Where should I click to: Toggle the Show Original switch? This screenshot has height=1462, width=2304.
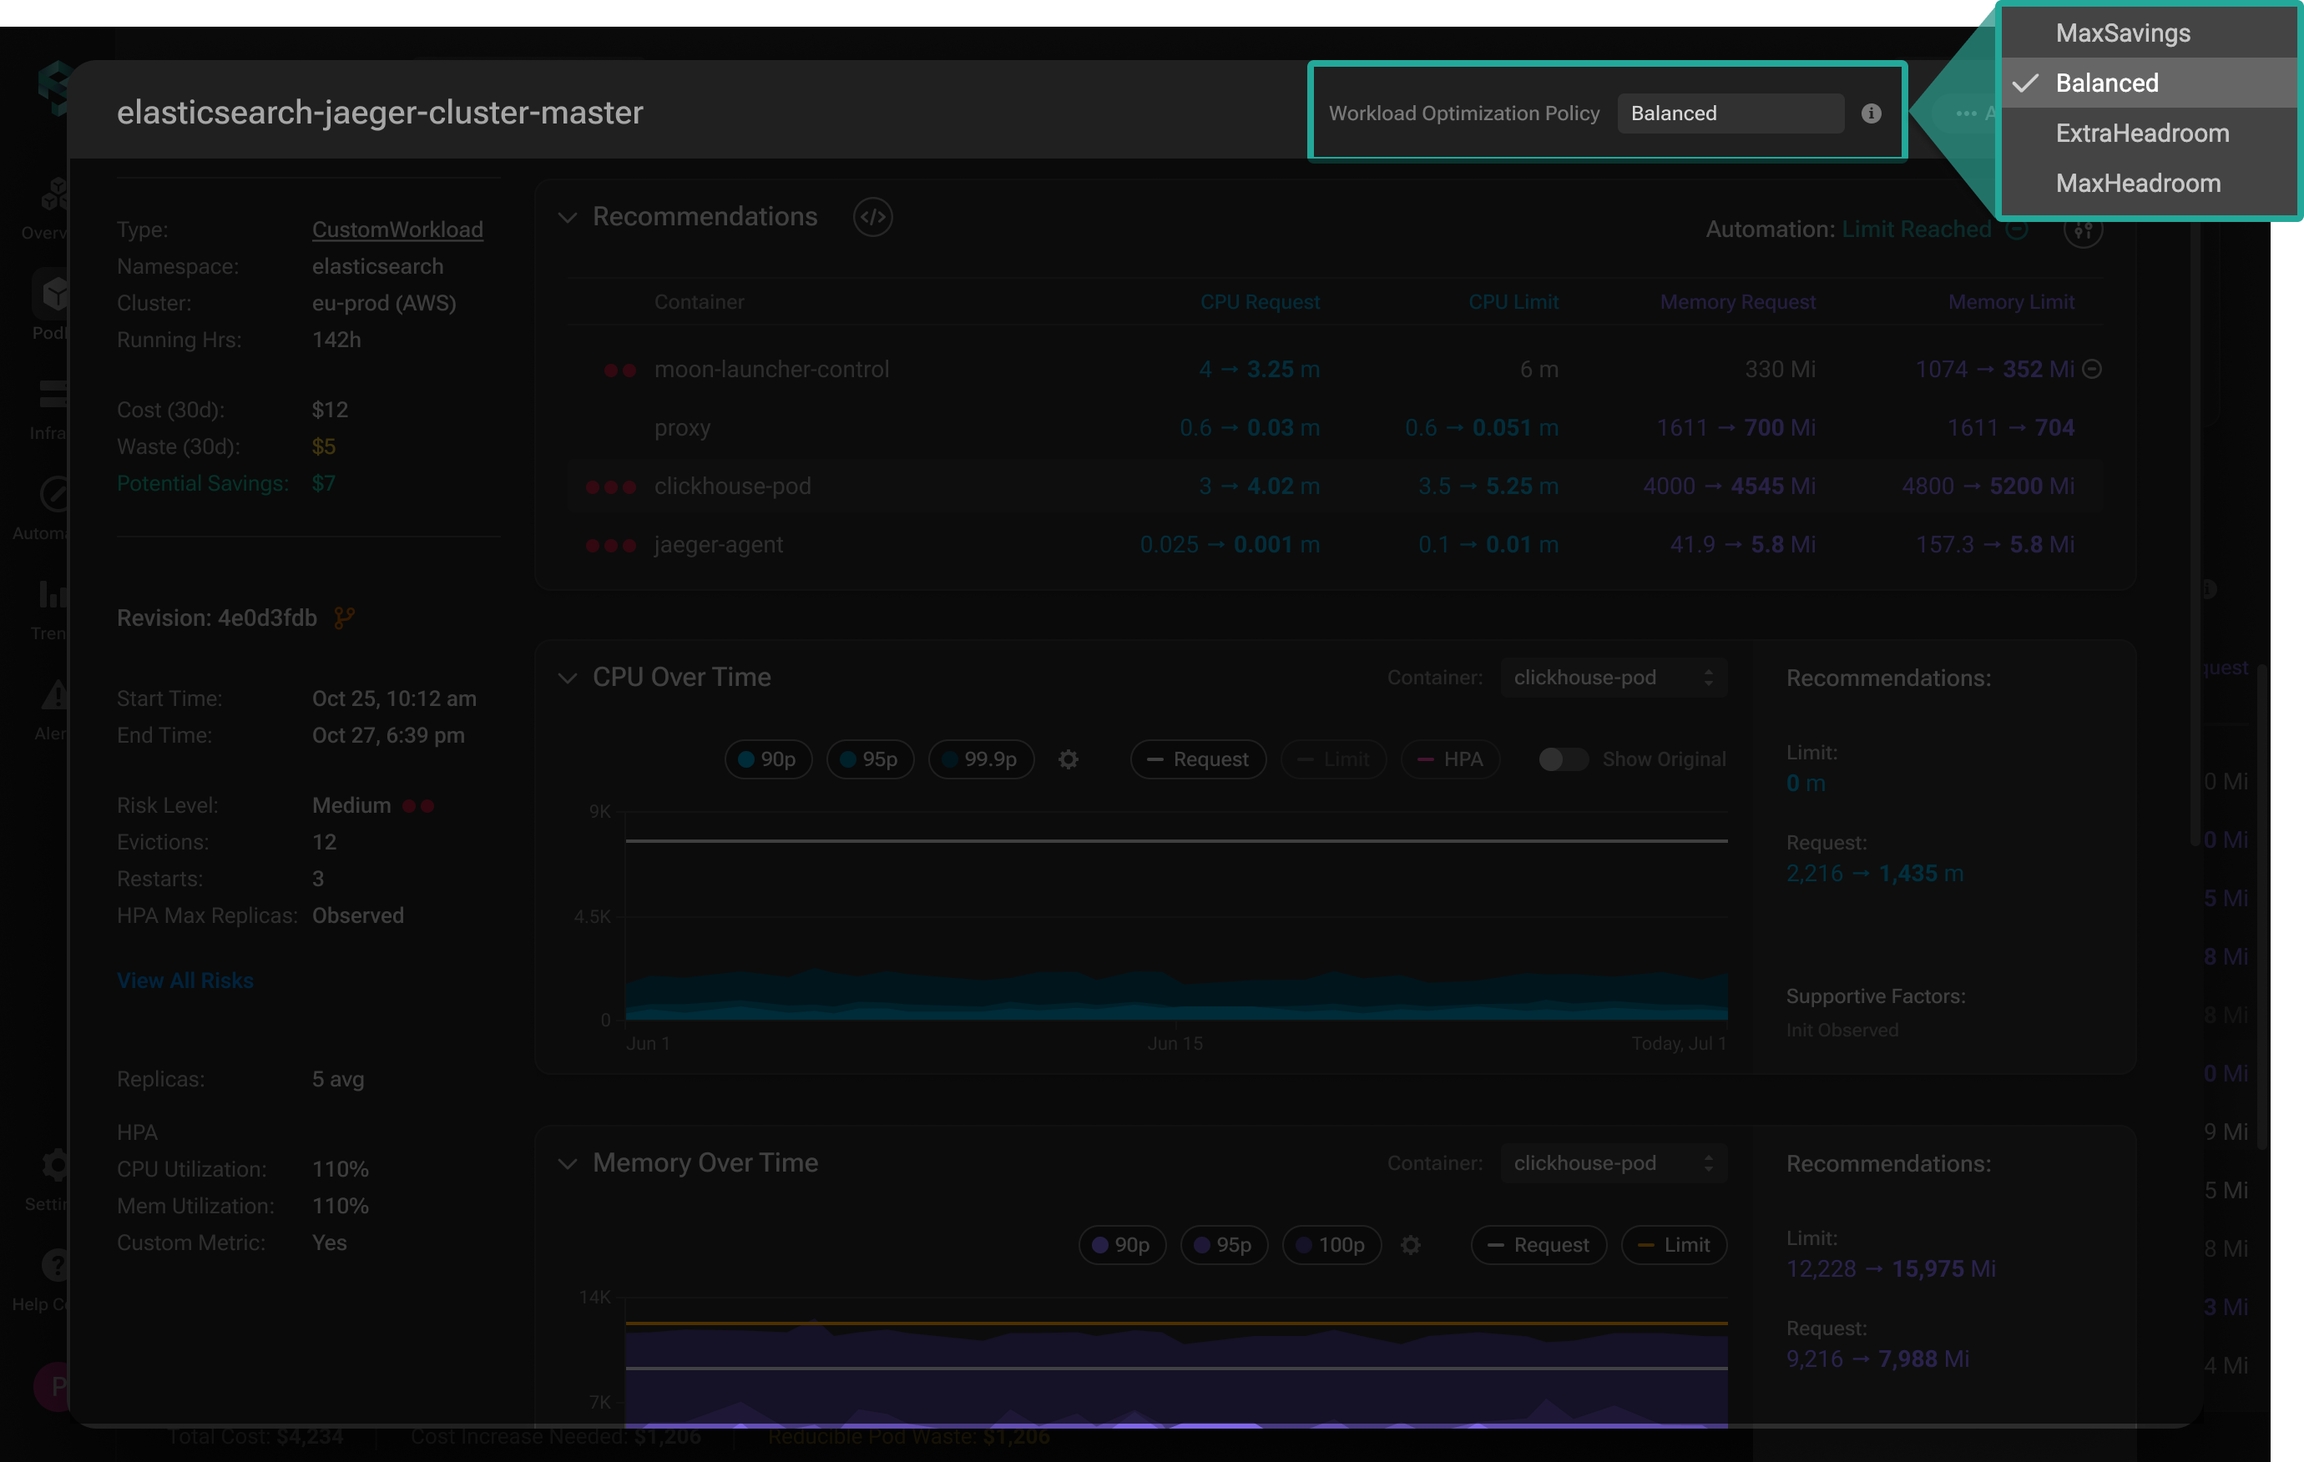click(1562, 759)
